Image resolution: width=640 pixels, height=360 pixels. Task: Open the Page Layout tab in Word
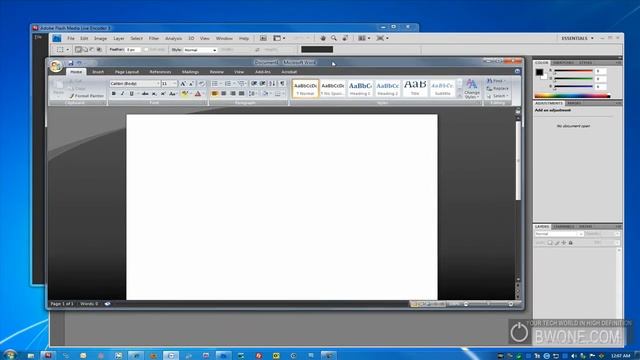127,72
